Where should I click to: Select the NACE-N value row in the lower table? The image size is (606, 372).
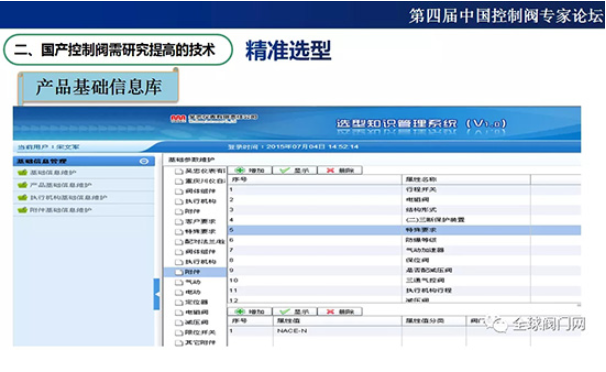[x=404, y=331]
